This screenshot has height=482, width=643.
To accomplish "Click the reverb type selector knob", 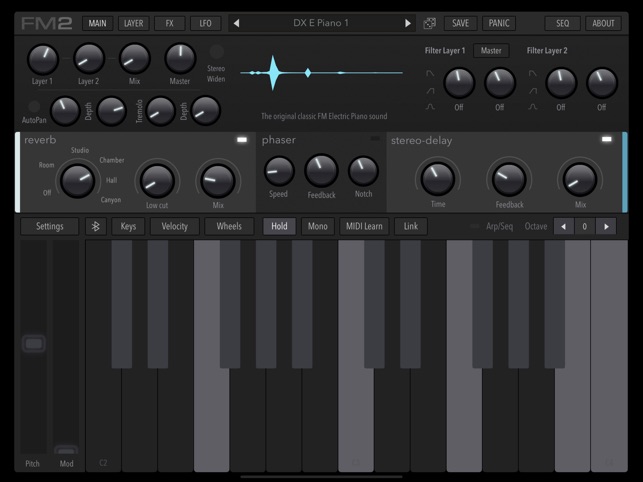I will pos(78,181).
